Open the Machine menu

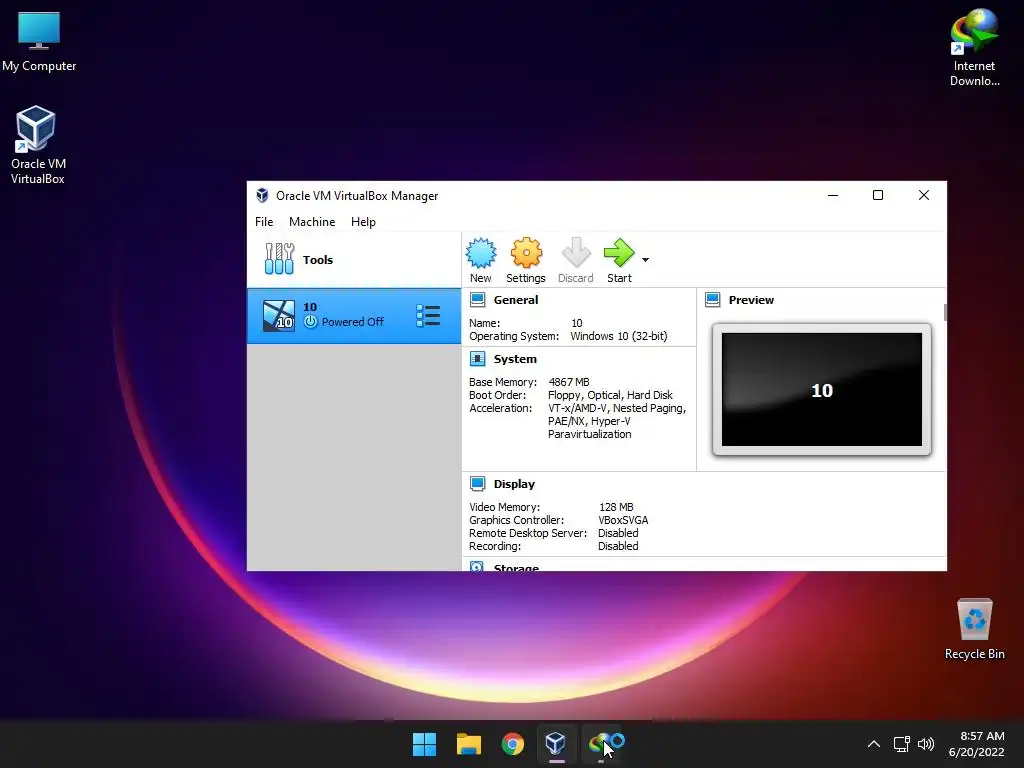[312, 222]
